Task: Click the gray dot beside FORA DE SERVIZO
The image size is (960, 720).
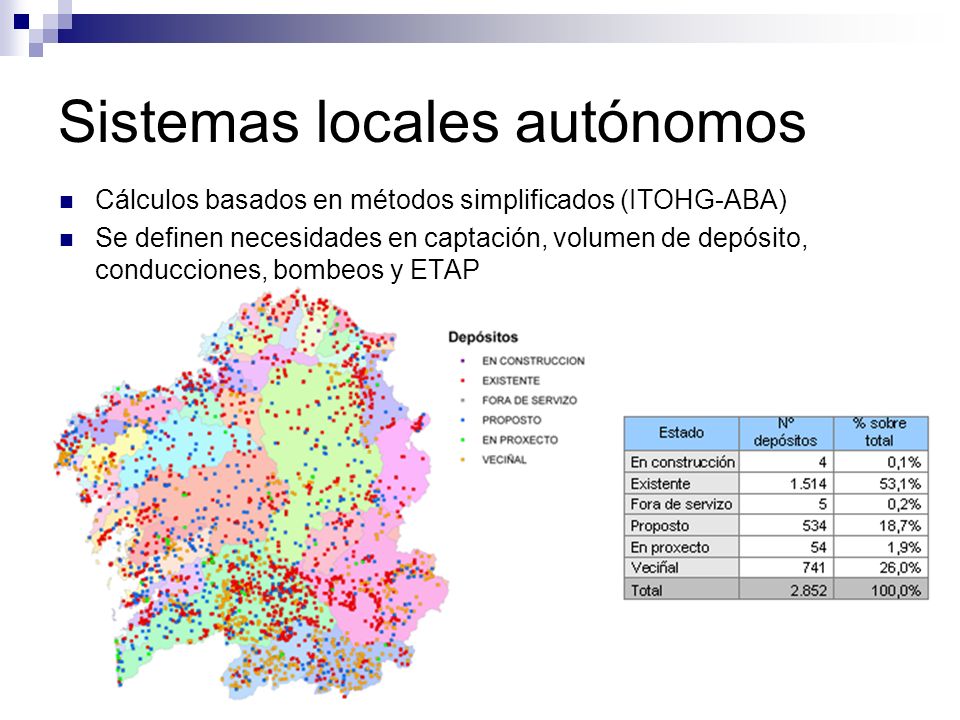Action: (462, 400)
